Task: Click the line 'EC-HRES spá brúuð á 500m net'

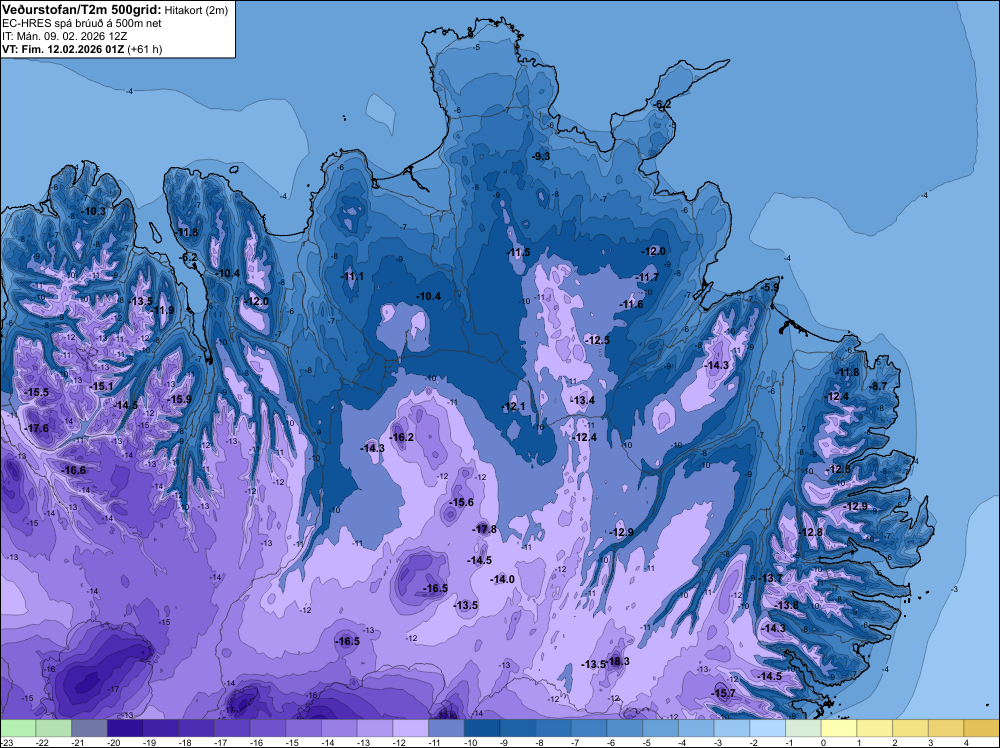Action: 82,23
